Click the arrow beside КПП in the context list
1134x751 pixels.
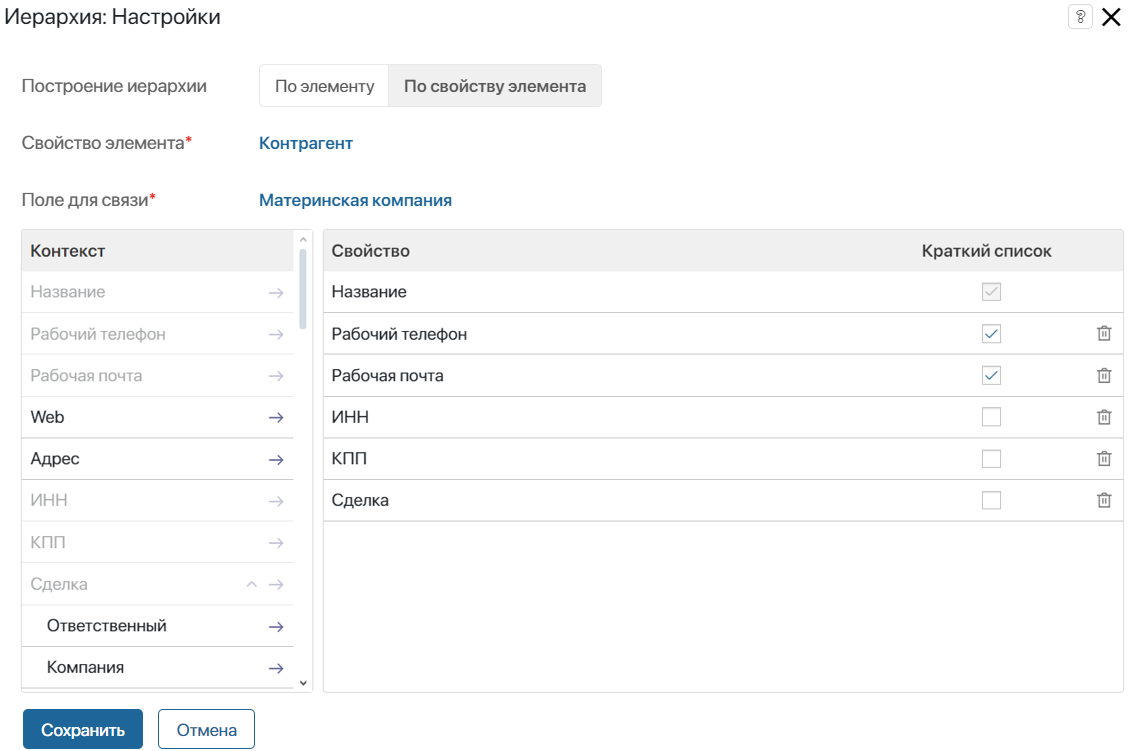(x=276, y=543)
